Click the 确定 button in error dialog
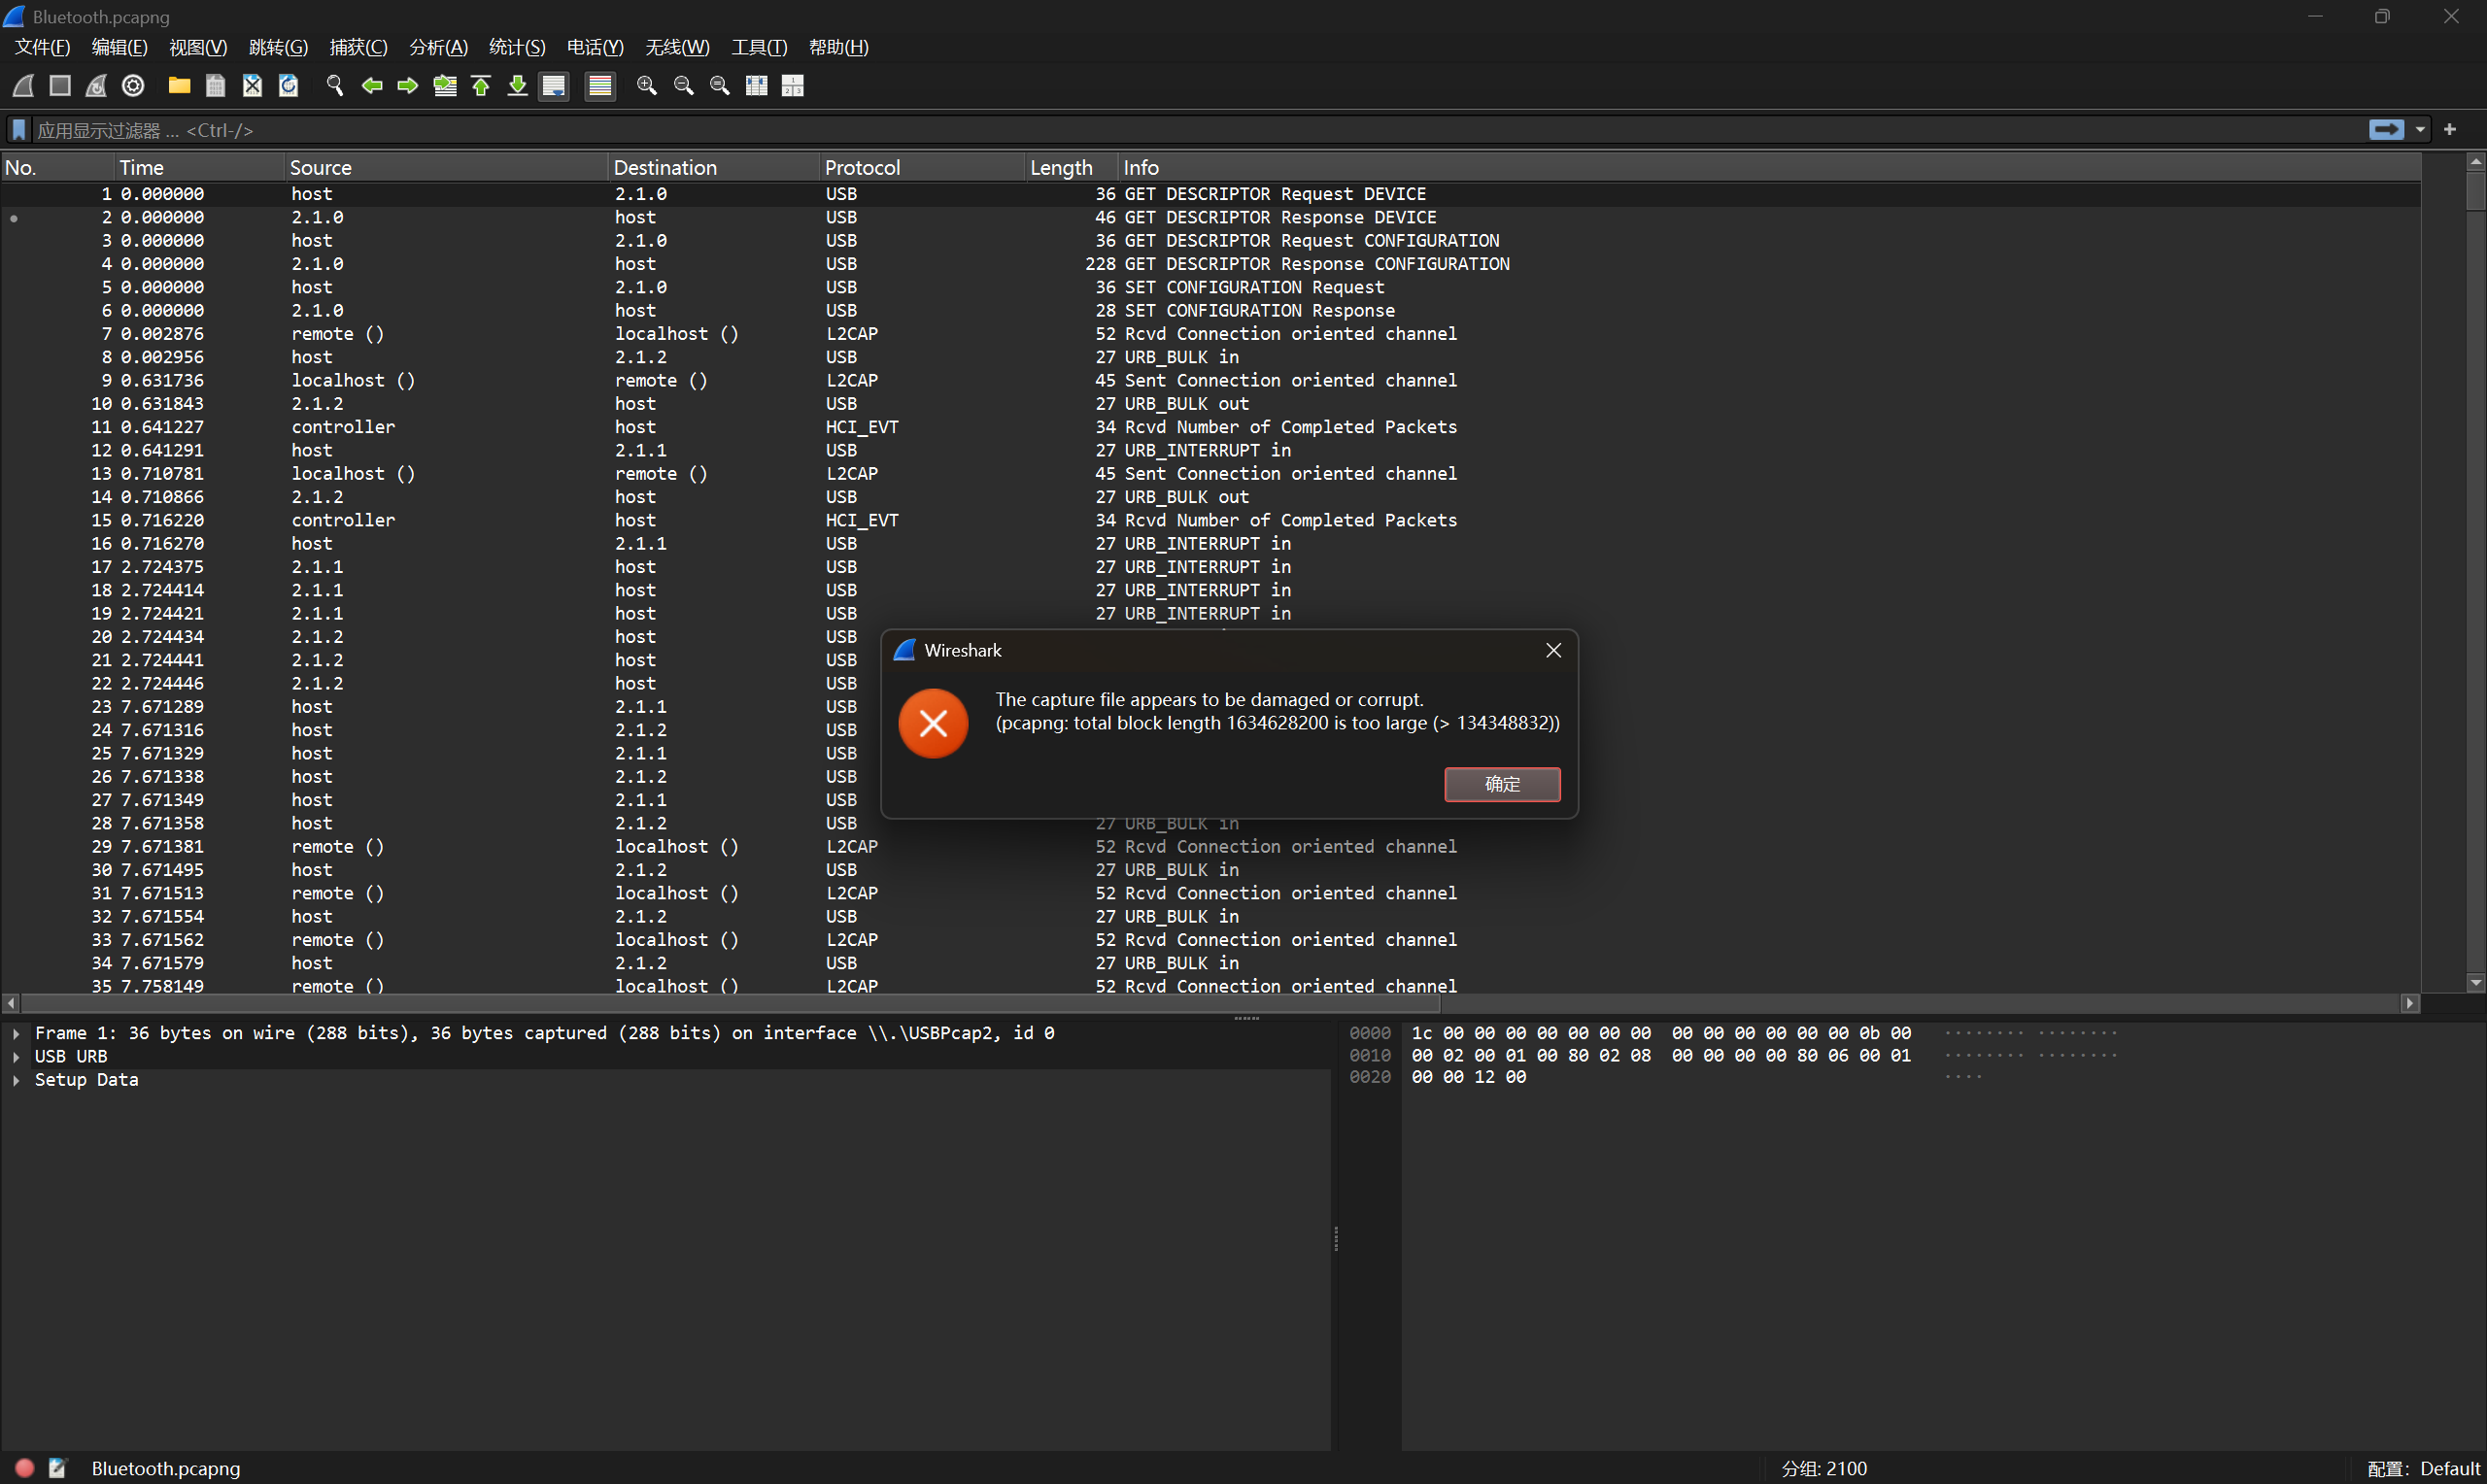 click(1502, 784)
